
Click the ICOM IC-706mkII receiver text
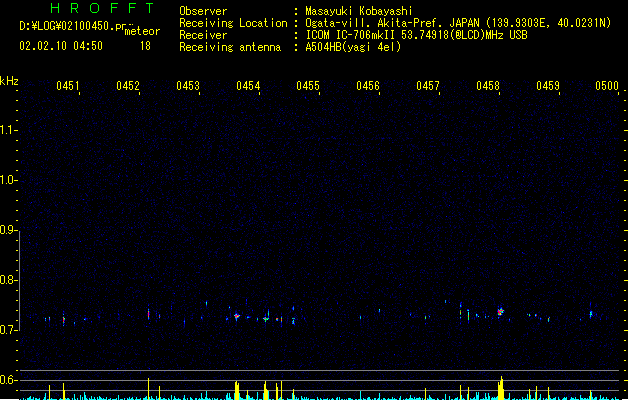(x=416, y=35)
